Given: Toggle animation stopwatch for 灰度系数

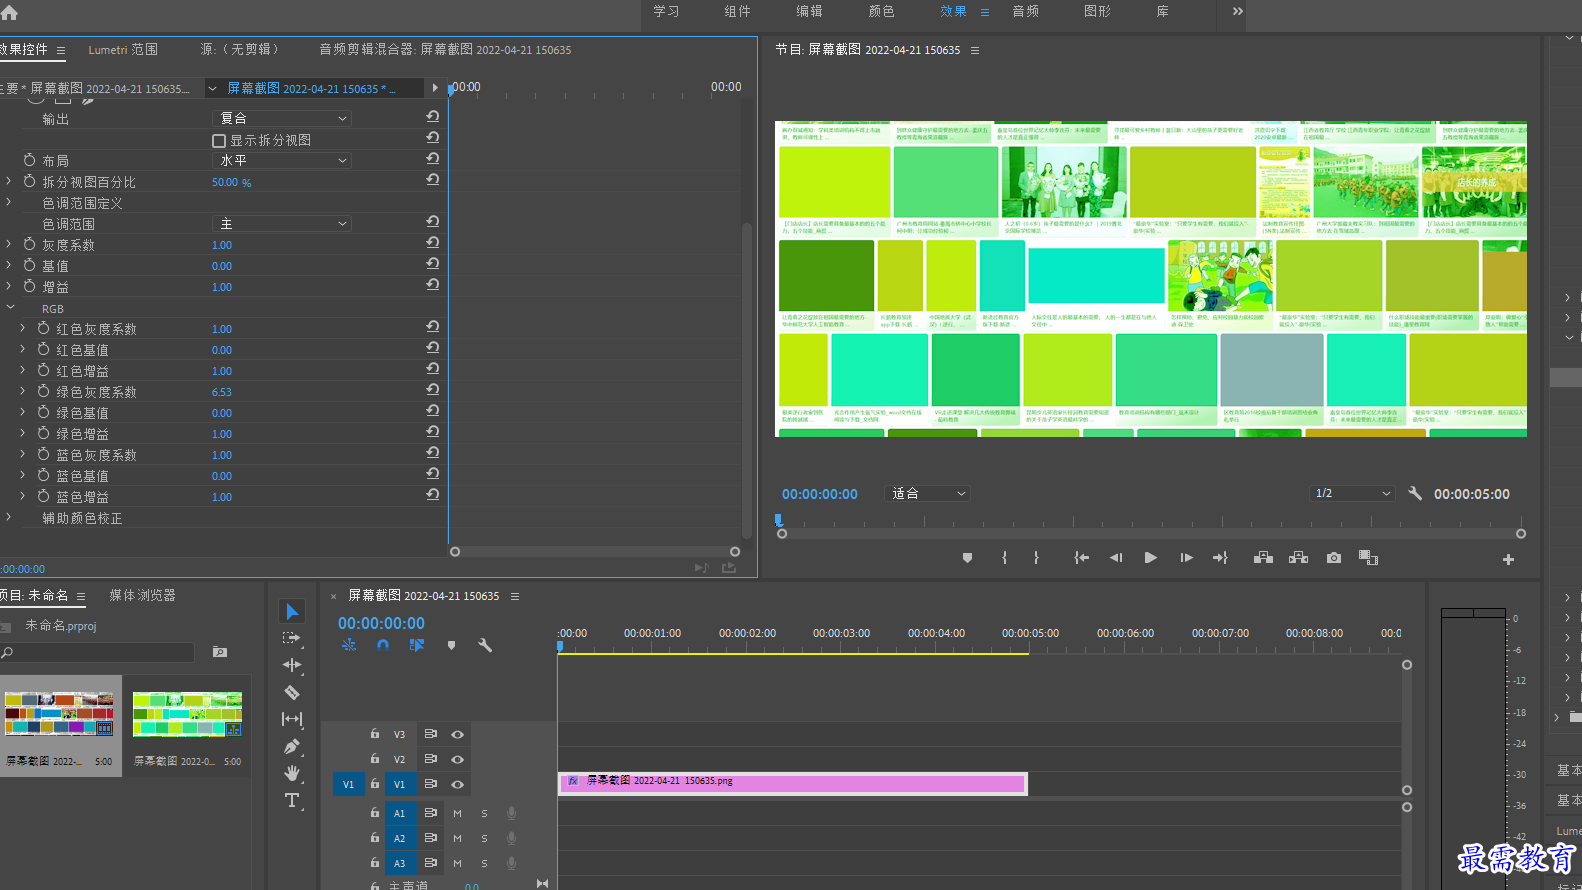Looking at the screenshot, I should click(x=29, y=244).
